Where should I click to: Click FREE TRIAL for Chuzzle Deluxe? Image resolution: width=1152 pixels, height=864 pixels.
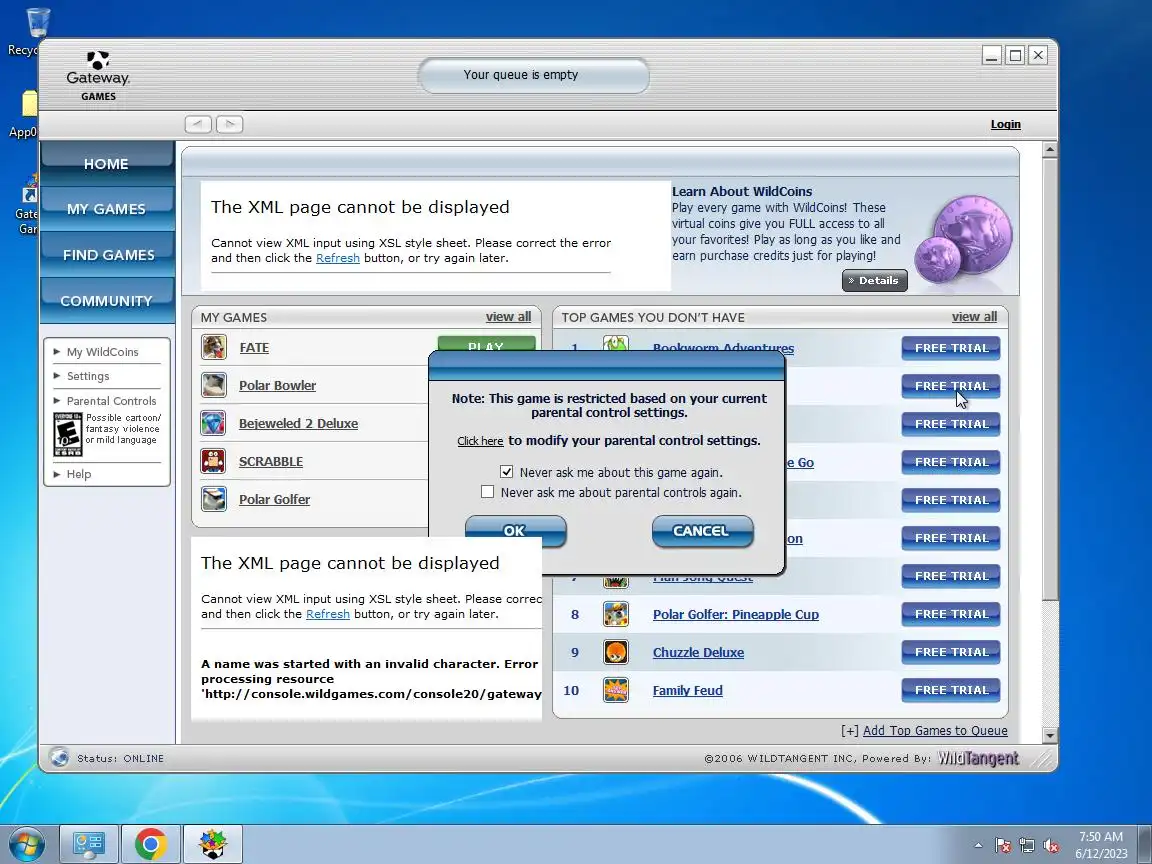coord(951,652)
